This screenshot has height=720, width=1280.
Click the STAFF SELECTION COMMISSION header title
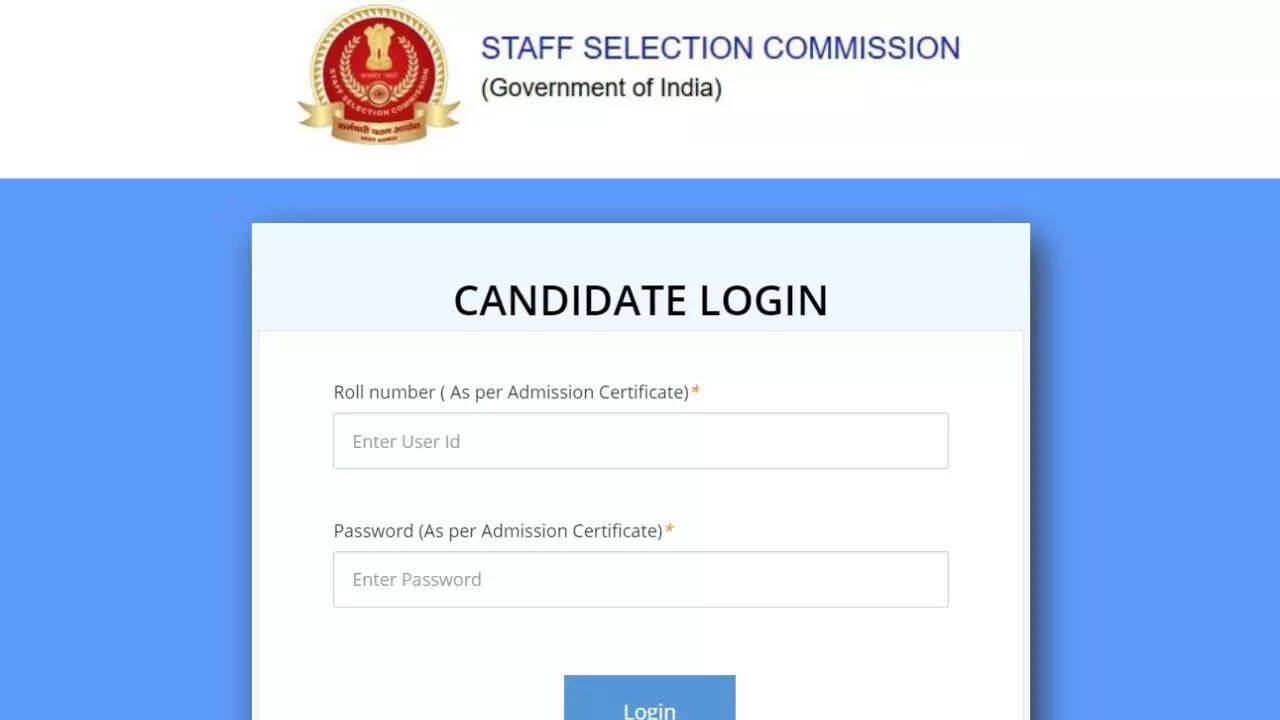coord(720,48)
